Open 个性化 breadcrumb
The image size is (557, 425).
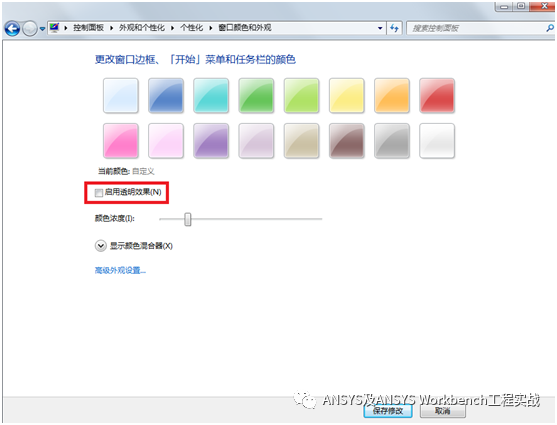(x=192, y=28)
